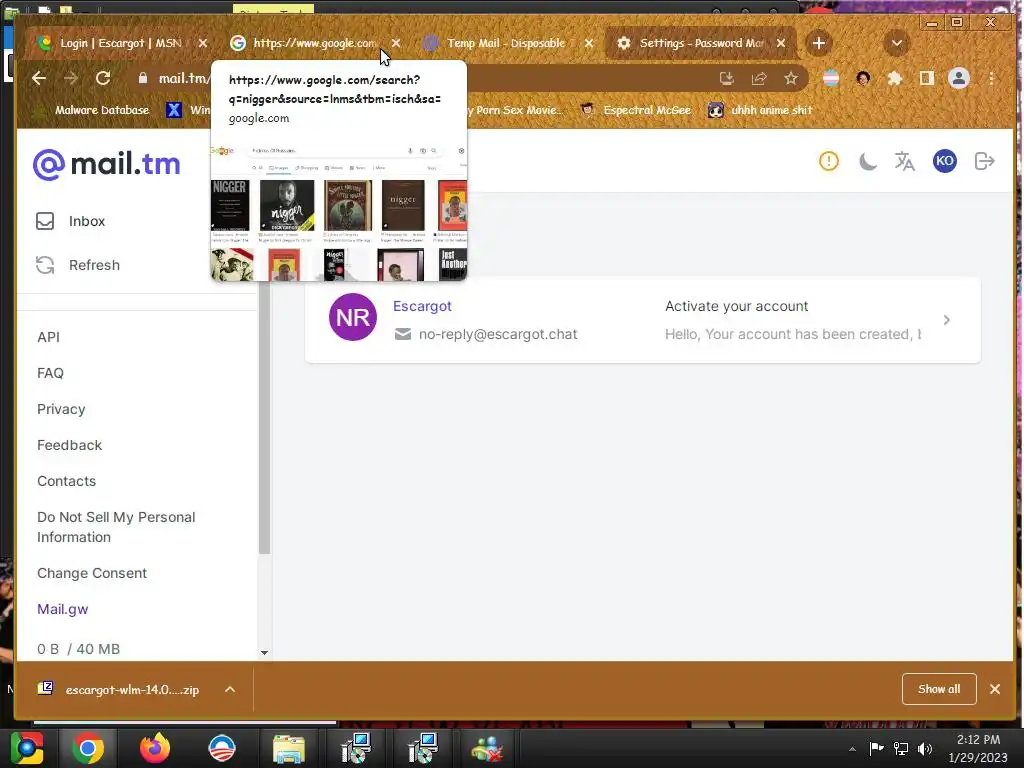Open the Privacy link
Image resolution: width=1024 pixels, height=768 pixels.
coord(61,409)
